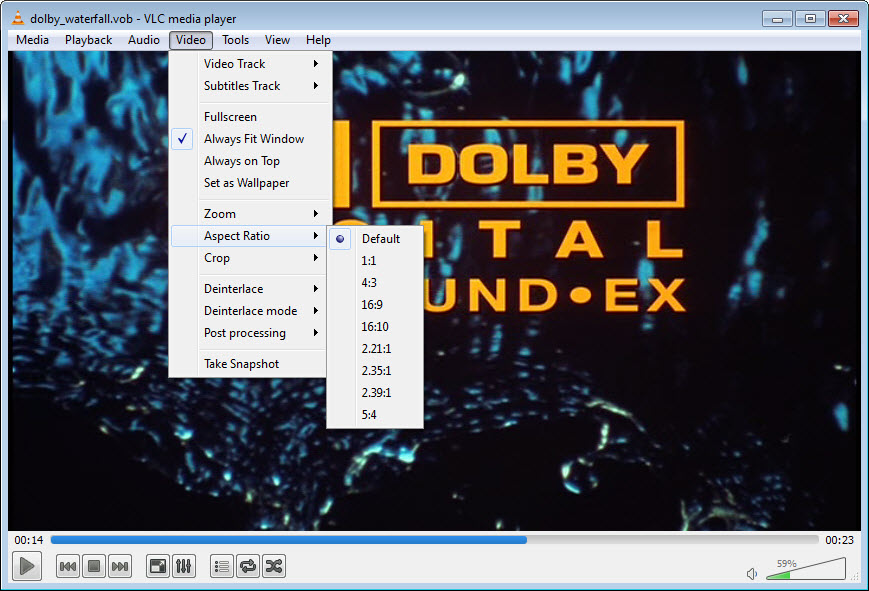This screenshot has width=869, height=591.
Task: Select 1:1 aspect ratio
Action: pos(375,261)
